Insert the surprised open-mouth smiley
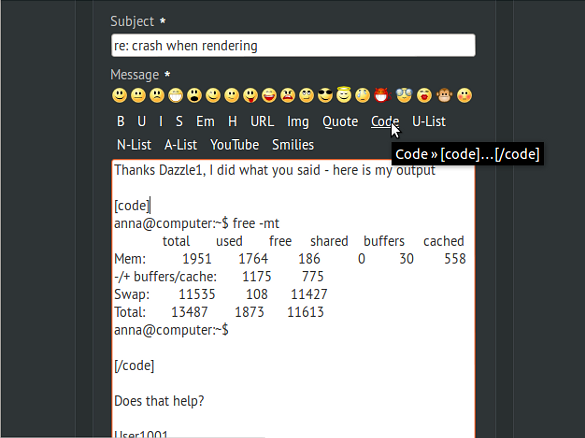Image resolution: width=585 pixels, height=438 pixels. (x=194, y=96)
